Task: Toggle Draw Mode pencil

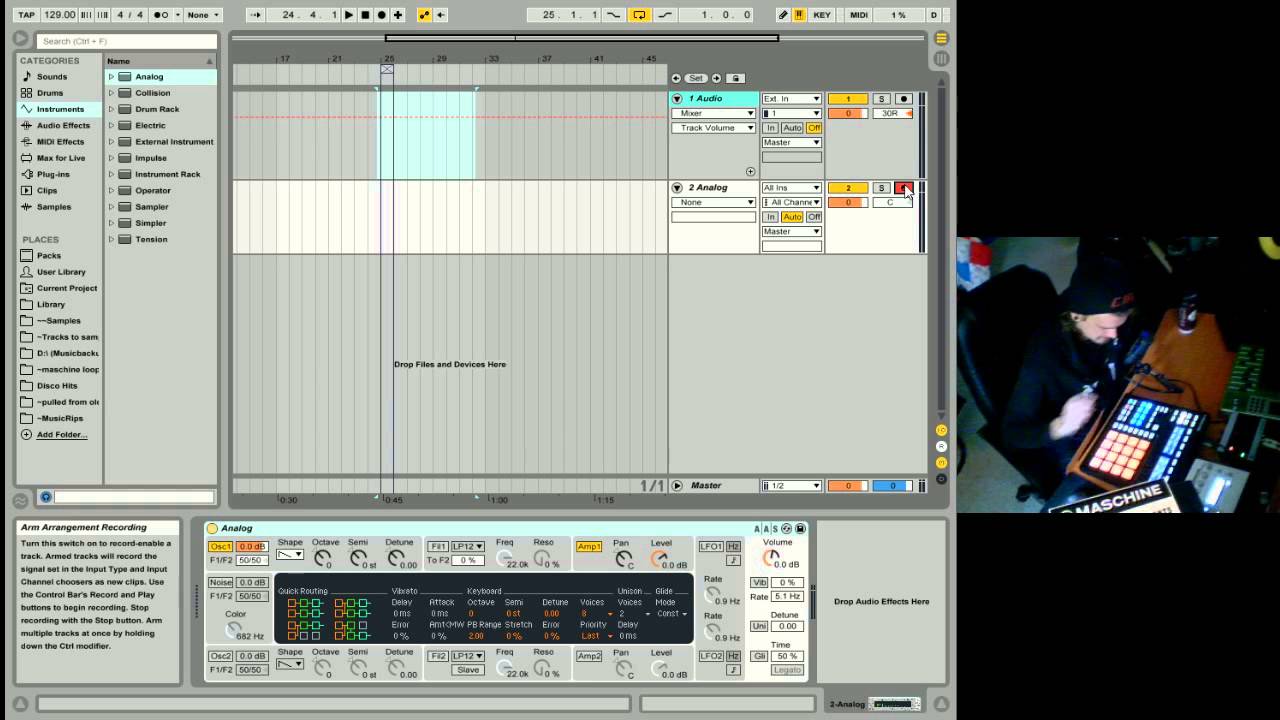Action: [x=783, y=15]
